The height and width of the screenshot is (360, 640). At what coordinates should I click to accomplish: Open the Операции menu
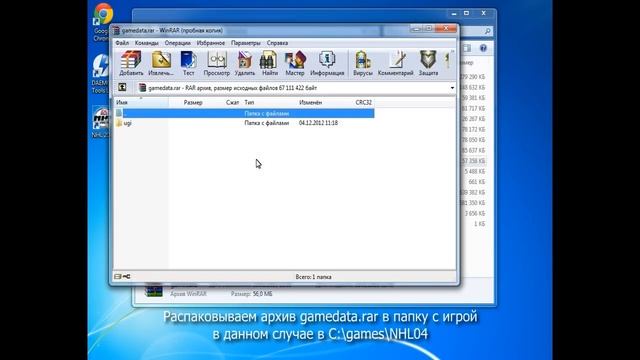pos(178,43)
